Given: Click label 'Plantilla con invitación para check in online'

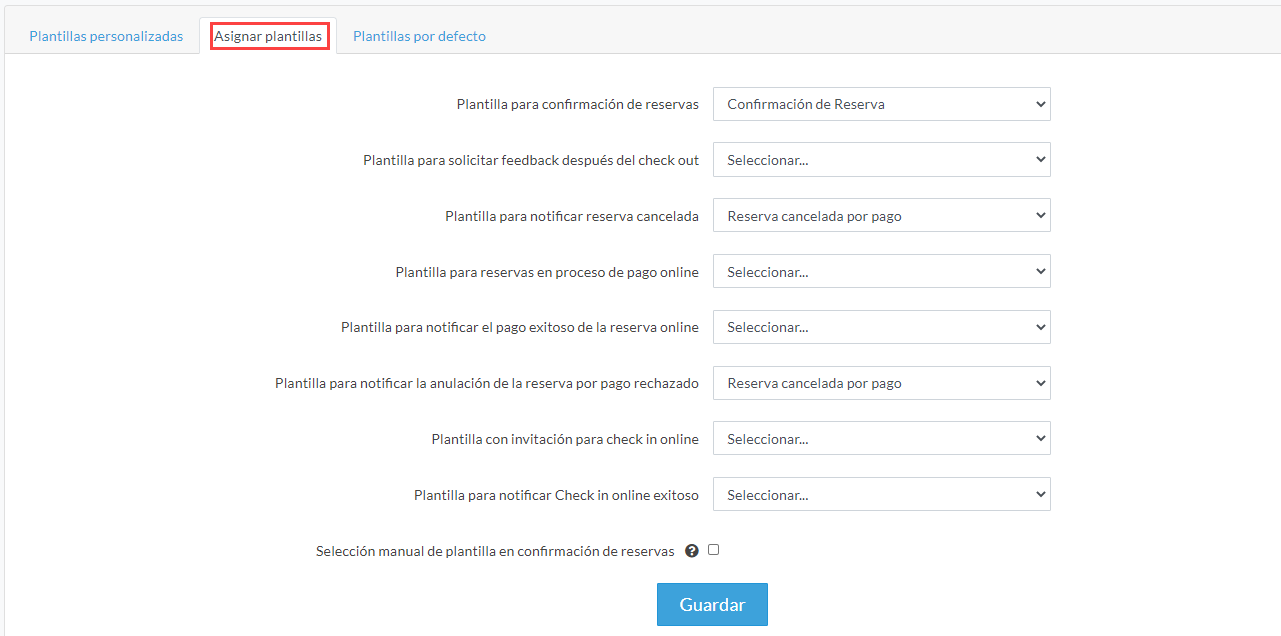Looking at the screenshot, I should [x=565, y=439].
